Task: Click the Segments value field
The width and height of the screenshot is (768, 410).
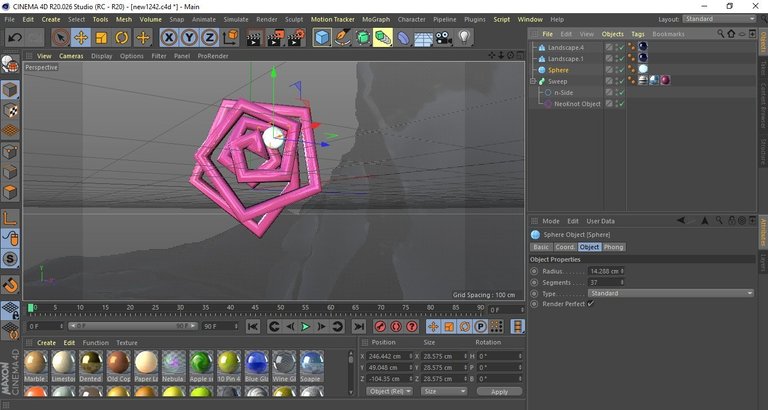Action: tap(604, 282)
